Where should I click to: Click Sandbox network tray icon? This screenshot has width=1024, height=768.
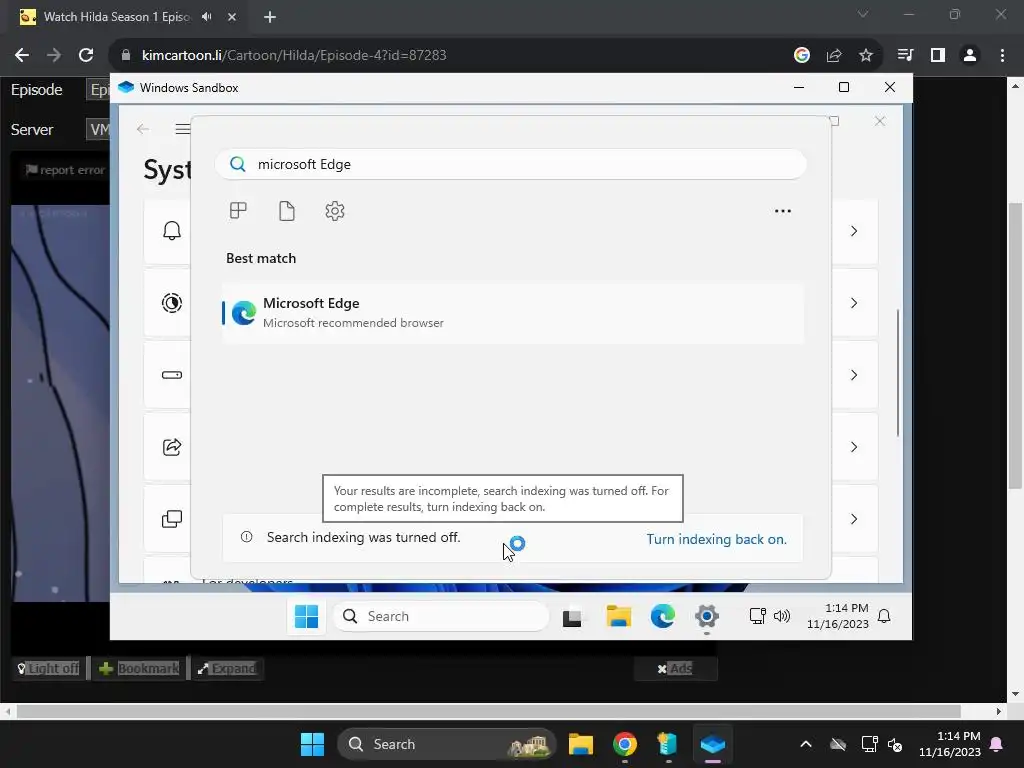758,616
